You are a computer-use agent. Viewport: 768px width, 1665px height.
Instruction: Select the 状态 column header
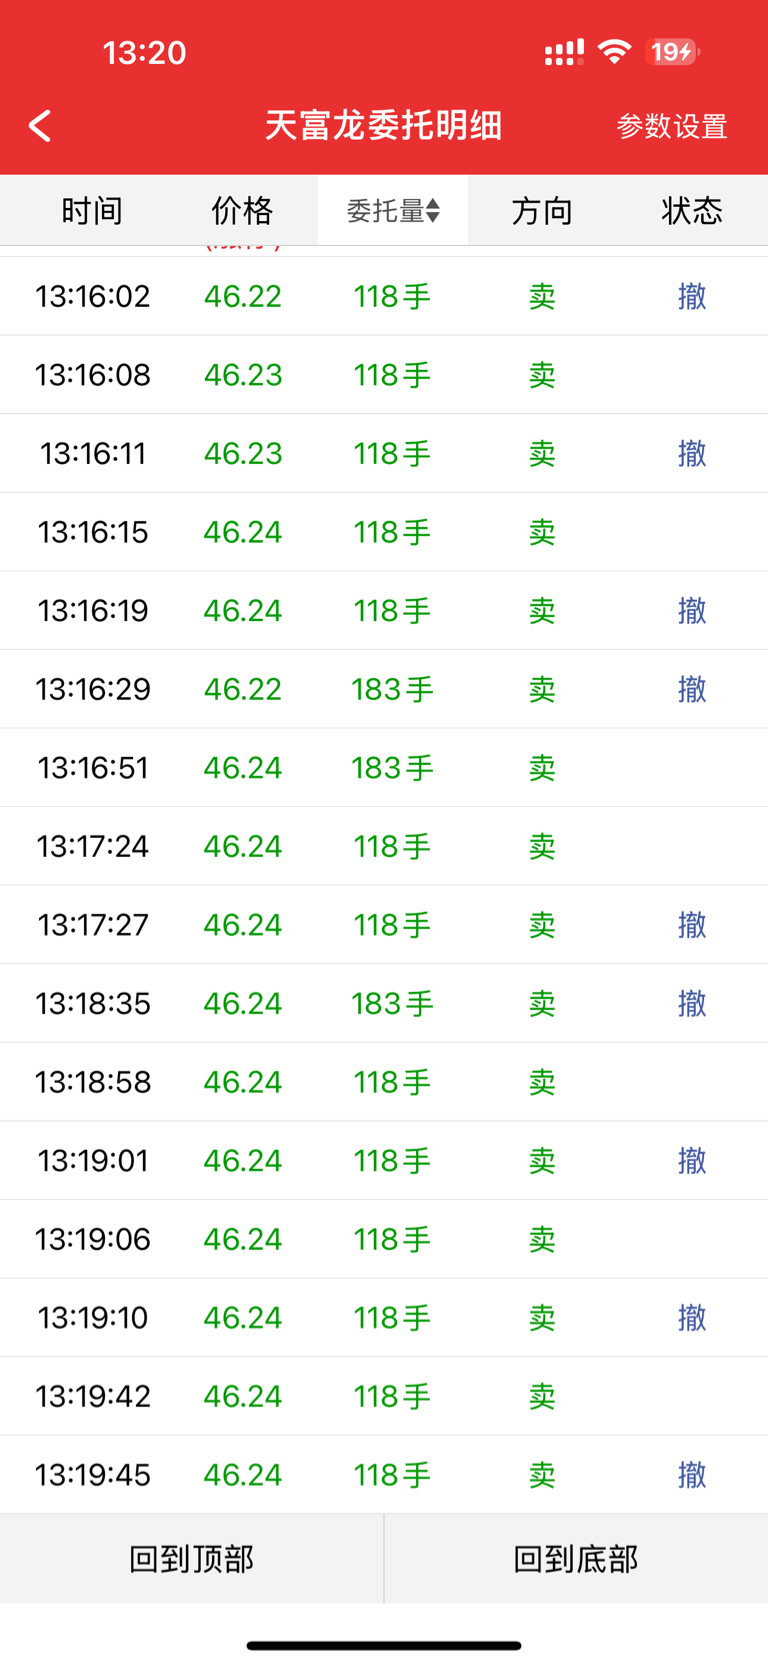(x=692, y=210)
